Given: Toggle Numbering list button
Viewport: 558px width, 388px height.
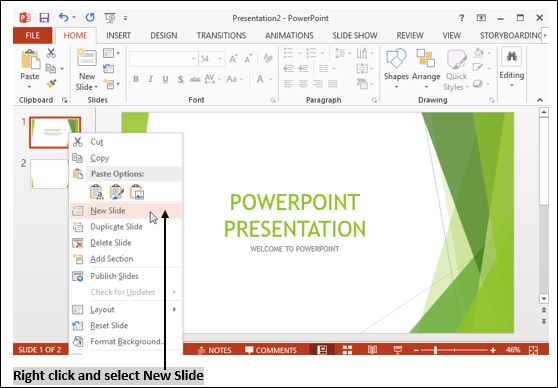Looking at the screenshot, I should click(312, 53).
